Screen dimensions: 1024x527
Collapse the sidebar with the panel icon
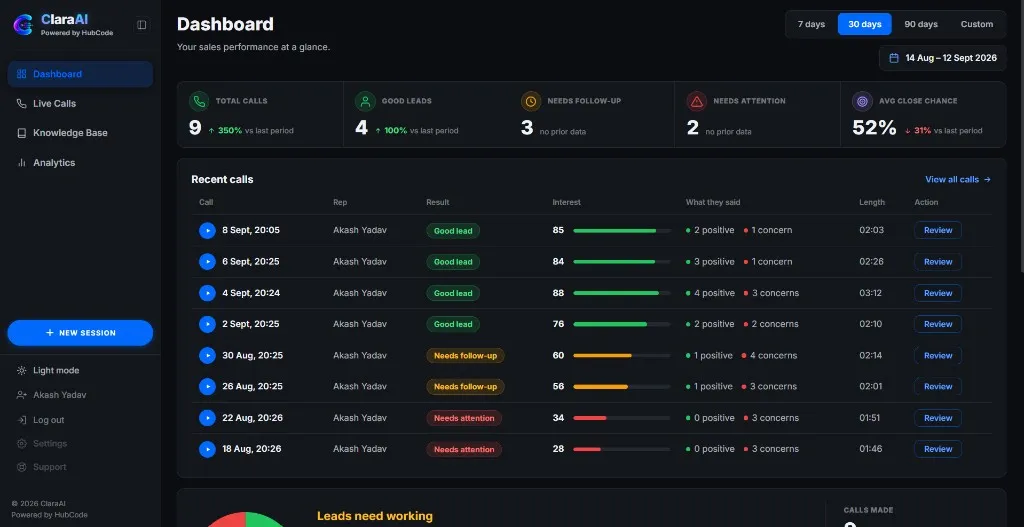pos(142,25)
